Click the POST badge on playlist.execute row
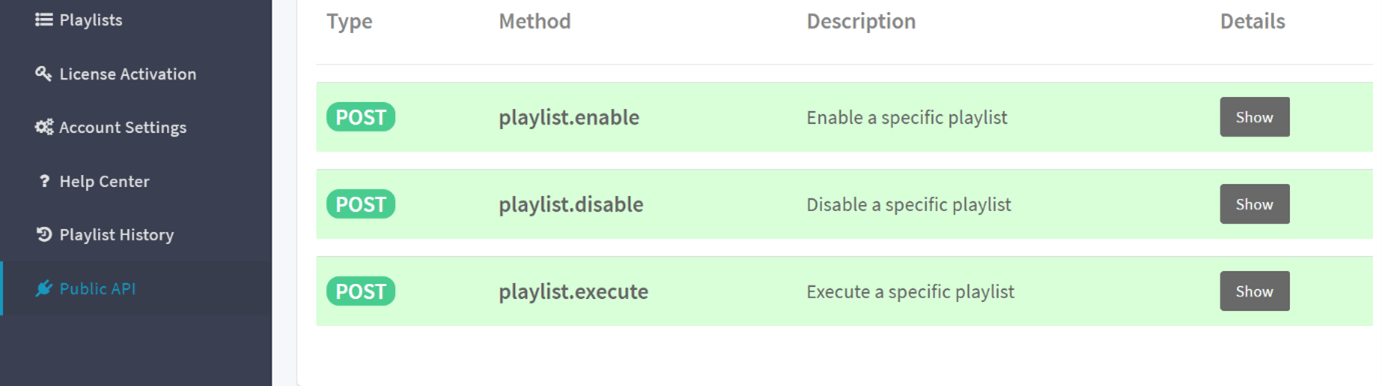The image size is (1382, 386). pyautogui.click(x=361, y=291)
